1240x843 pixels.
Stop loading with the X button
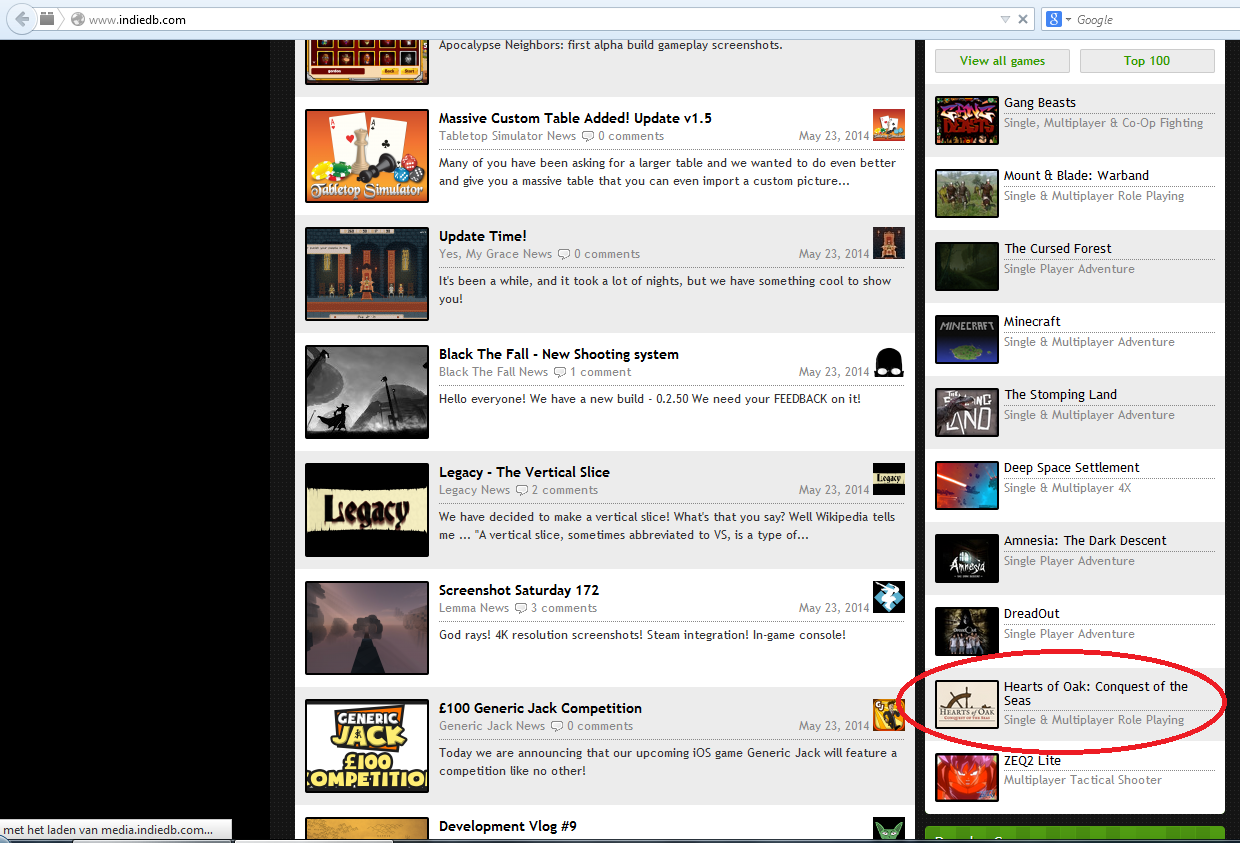point(1023,20)
